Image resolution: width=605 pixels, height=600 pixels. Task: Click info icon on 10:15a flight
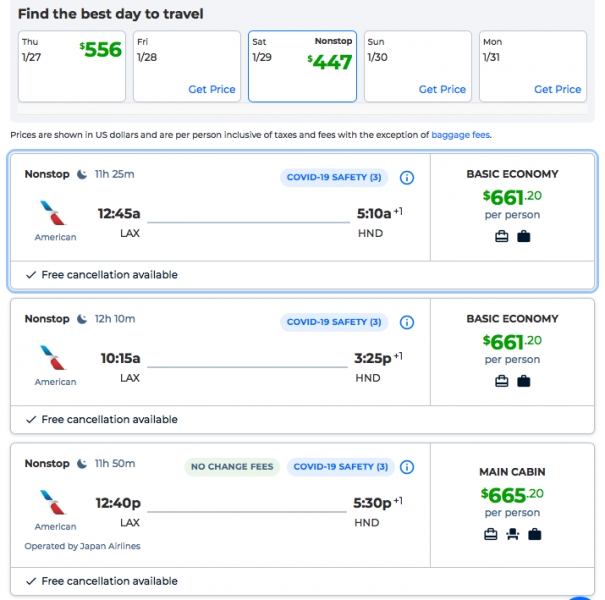point(407,323)
